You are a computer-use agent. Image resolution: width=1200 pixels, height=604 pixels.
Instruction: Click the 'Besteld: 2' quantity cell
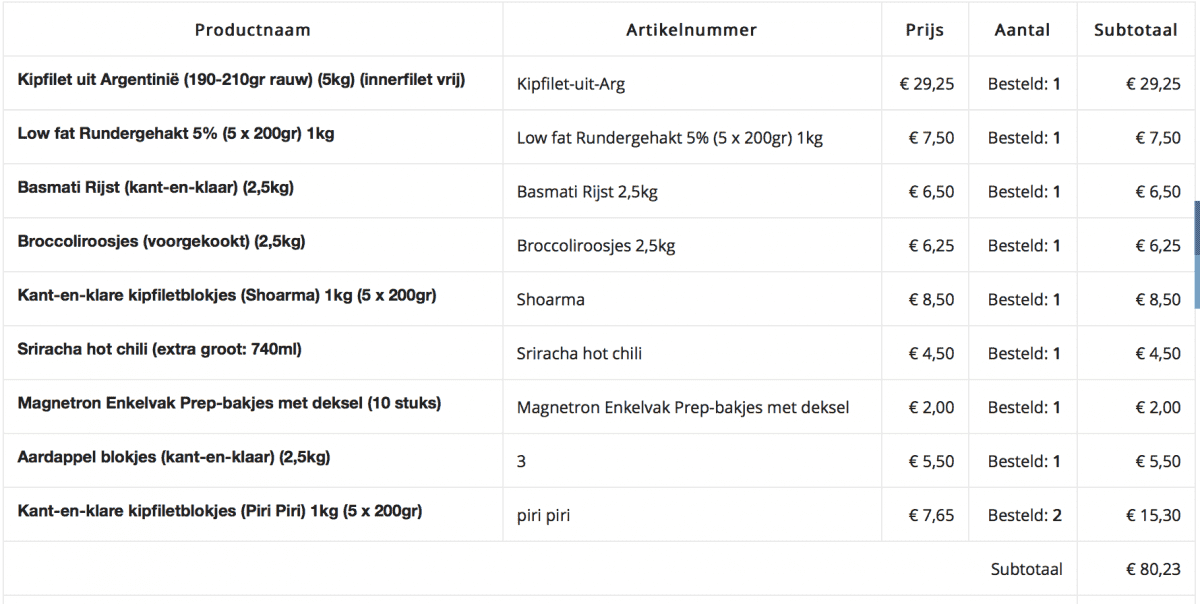pyautogui.click(x=1024, y=516)
